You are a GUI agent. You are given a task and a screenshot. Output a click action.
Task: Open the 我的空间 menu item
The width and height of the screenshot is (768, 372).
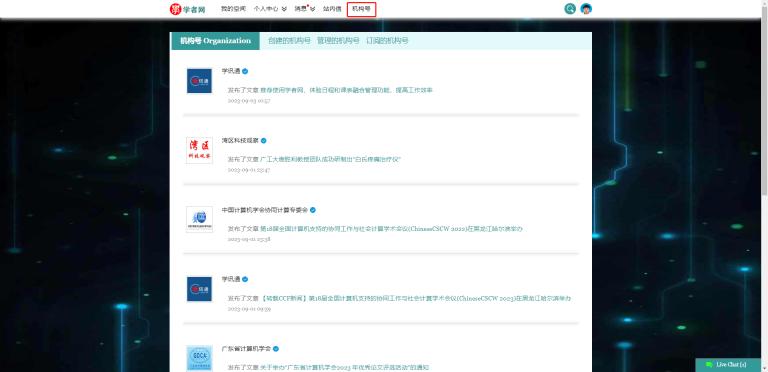(x=233, y=9)
